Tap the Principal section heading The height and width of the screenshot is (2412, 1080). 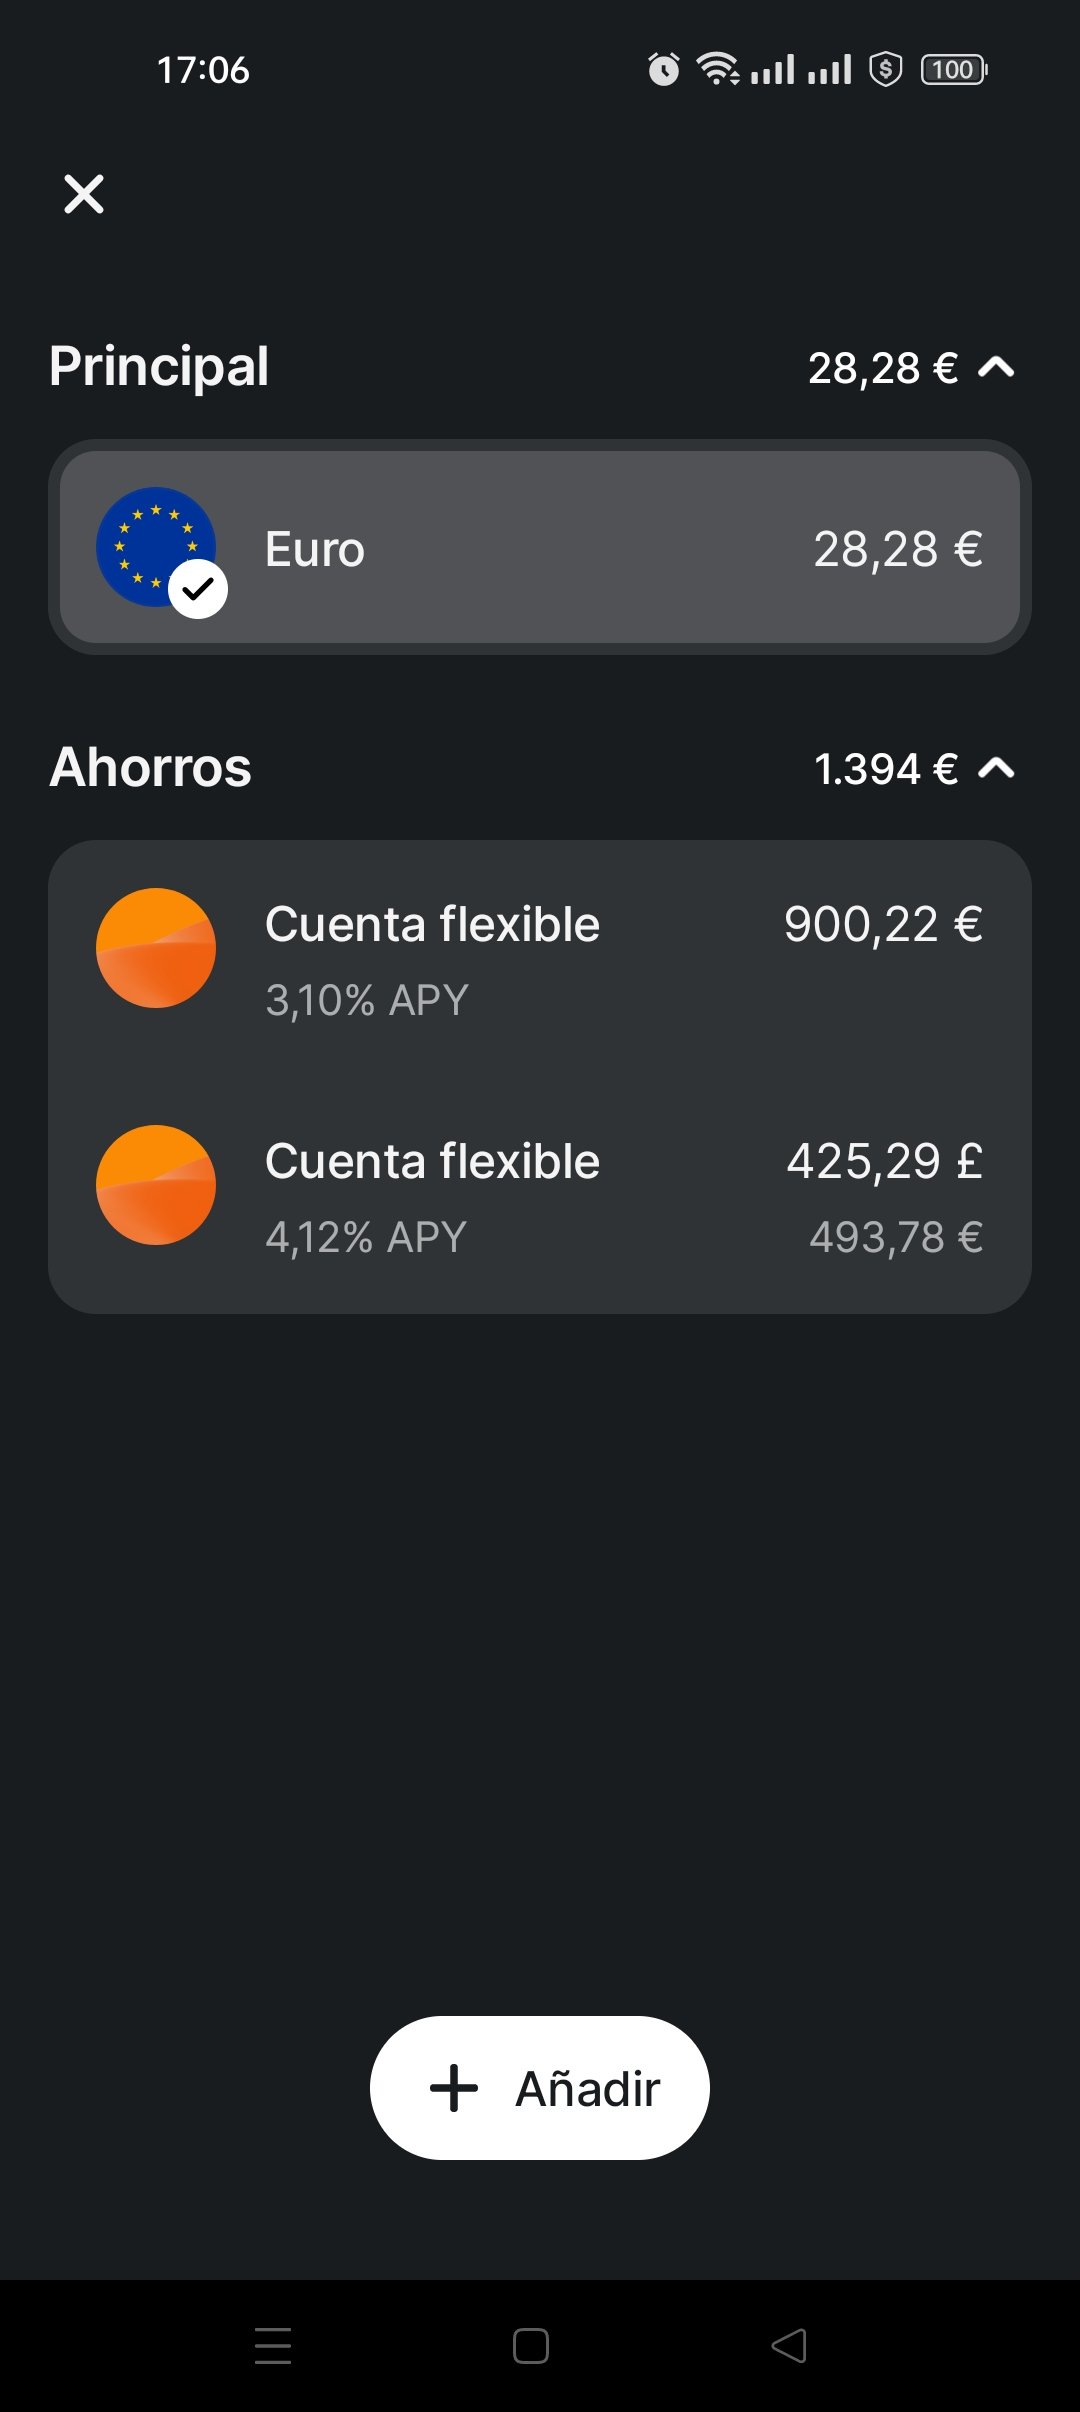[x=159, y=366]
